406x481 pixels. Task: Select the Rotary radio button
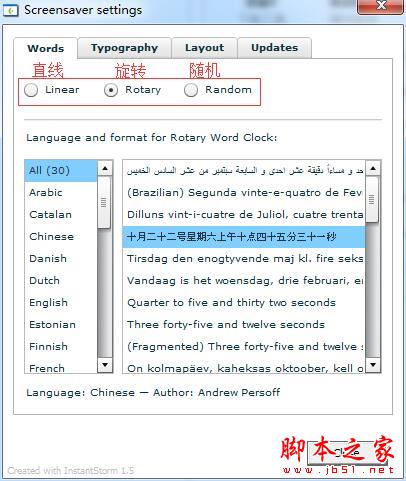111,90
